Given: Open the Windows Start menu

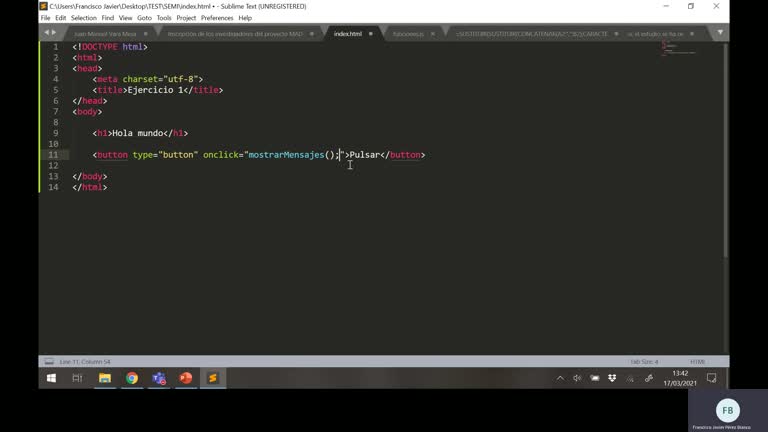Looking at the screenshot, I should (x=51, y=378).
